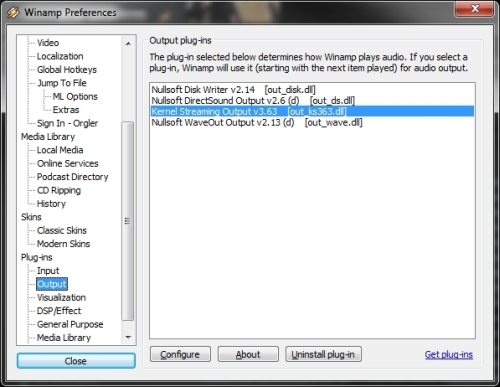Open Classic Skins settings
This screenshot has width=500, height=387.
click(x=62, y=230)
